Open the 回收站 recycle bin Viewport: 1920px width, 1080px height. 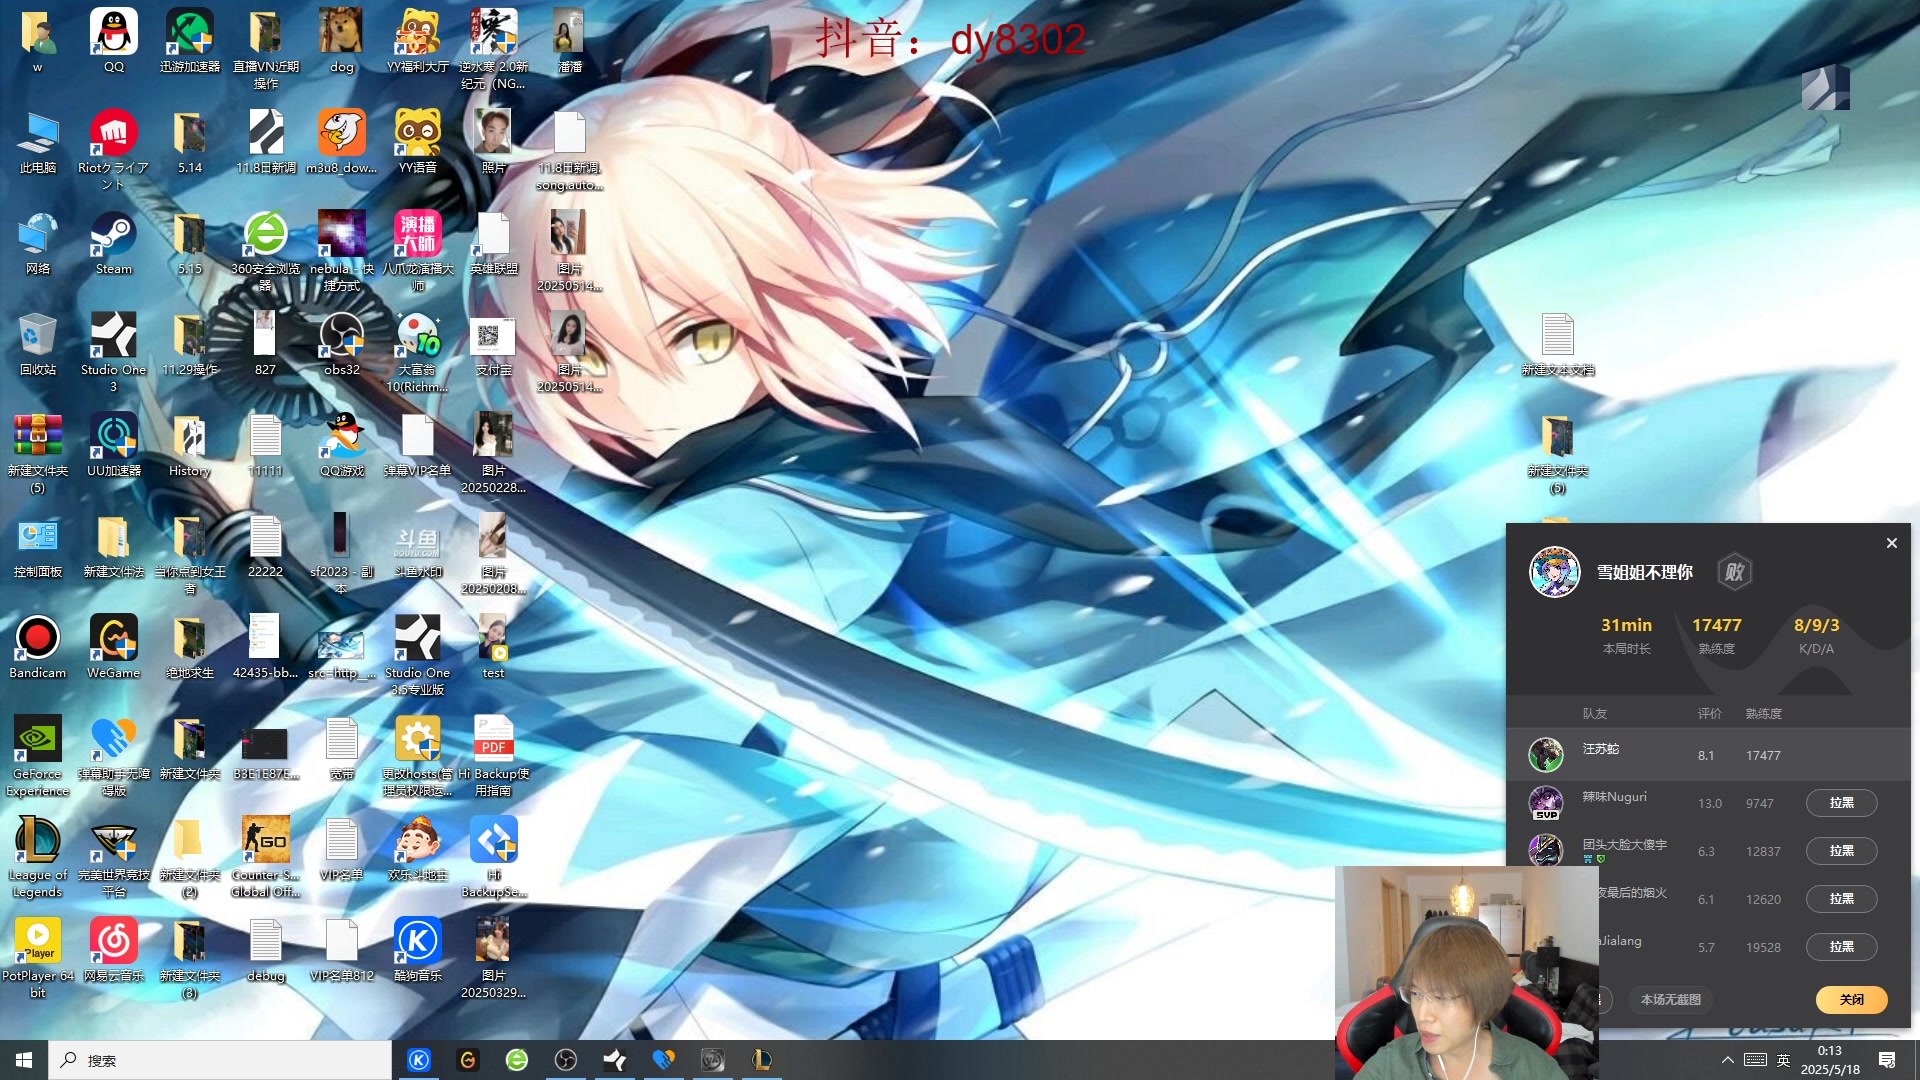pyautogui.click(x=38, y=344)
